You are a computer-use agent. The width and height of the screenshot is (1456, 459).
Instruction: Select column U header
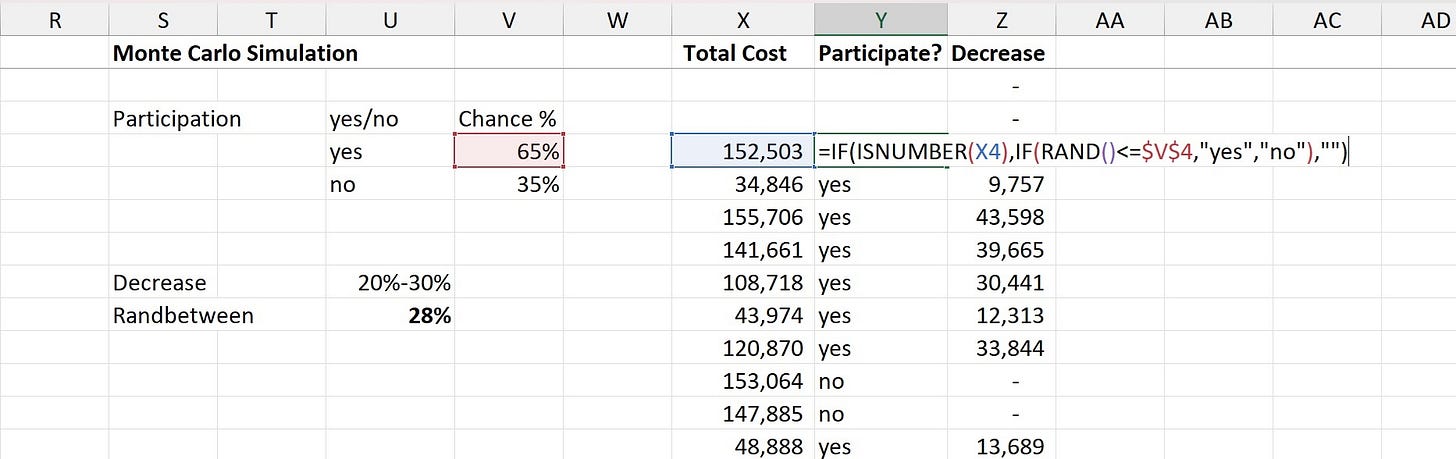pyautogui.click(x=389, y=19)
